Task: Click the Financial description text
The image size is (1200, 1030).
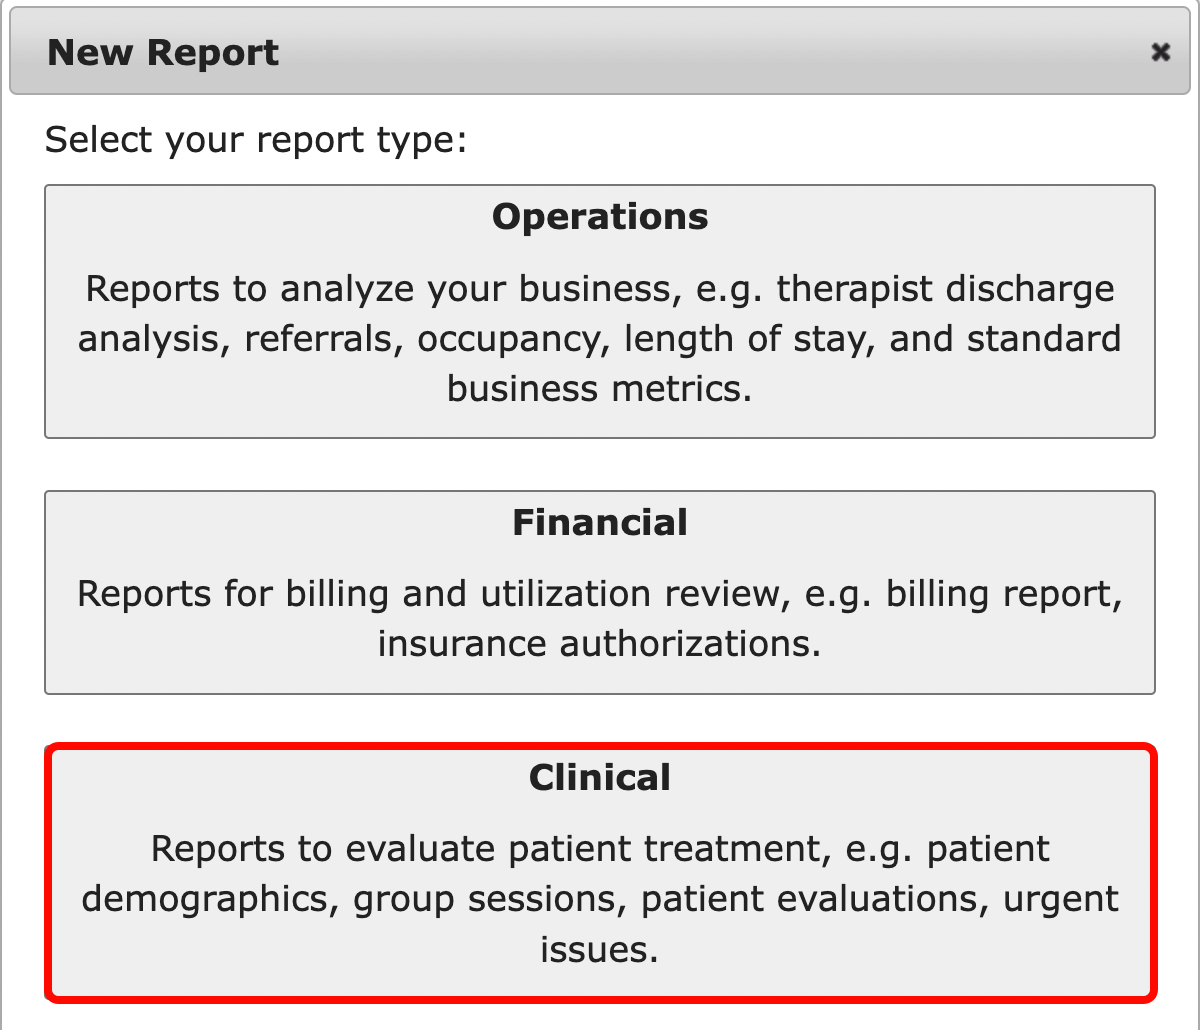Action: coord(599,618)
